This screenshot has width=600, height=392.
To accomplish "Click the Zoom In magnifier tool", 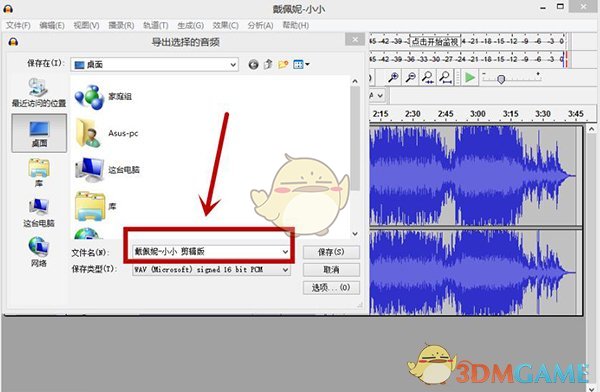I will pos(393,77).
